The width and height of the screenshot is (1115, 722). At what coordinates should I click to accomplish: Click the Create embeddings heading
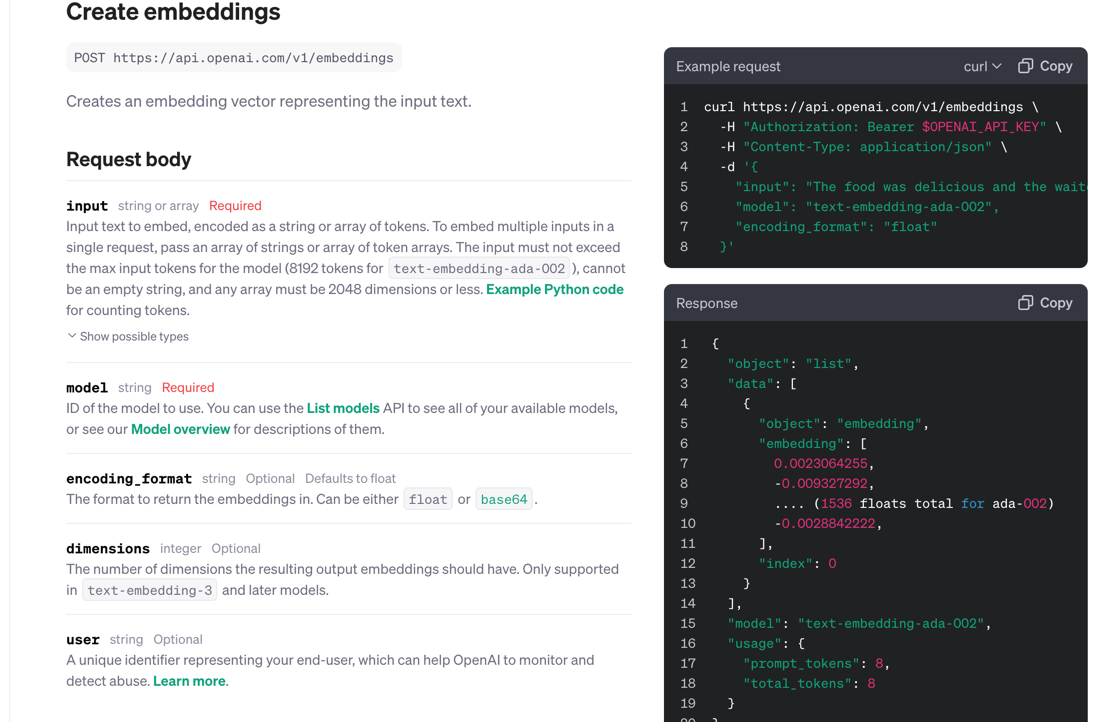[174, 12]
